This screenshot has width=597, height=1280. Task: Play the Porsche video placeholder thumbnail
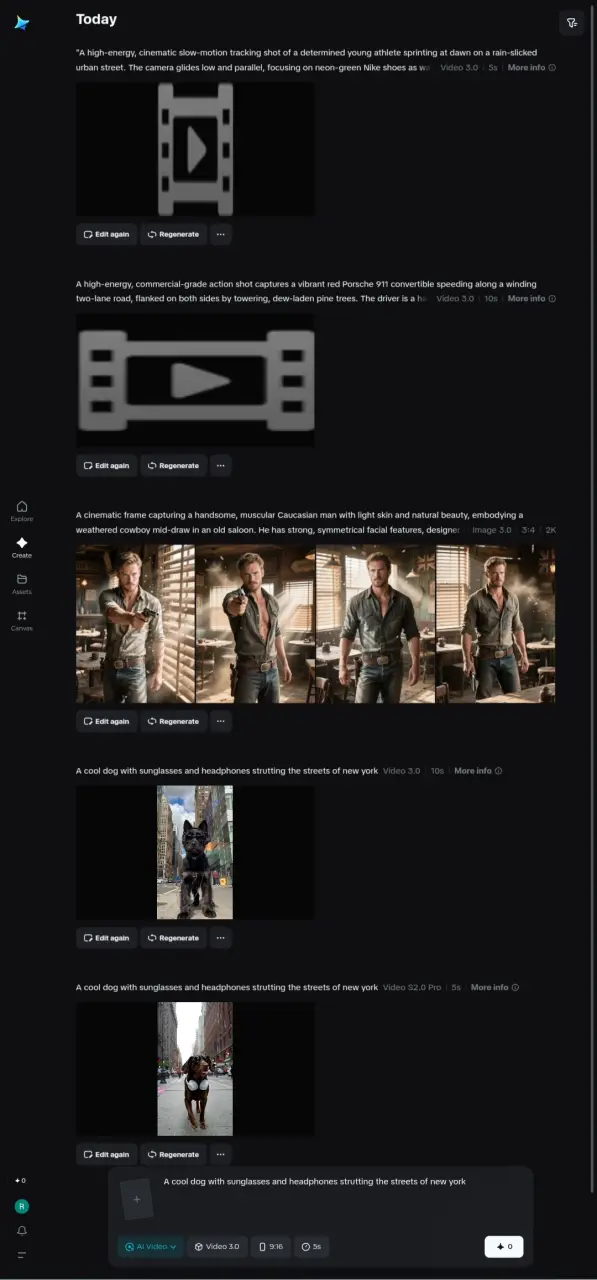click(x=195, y=380)
